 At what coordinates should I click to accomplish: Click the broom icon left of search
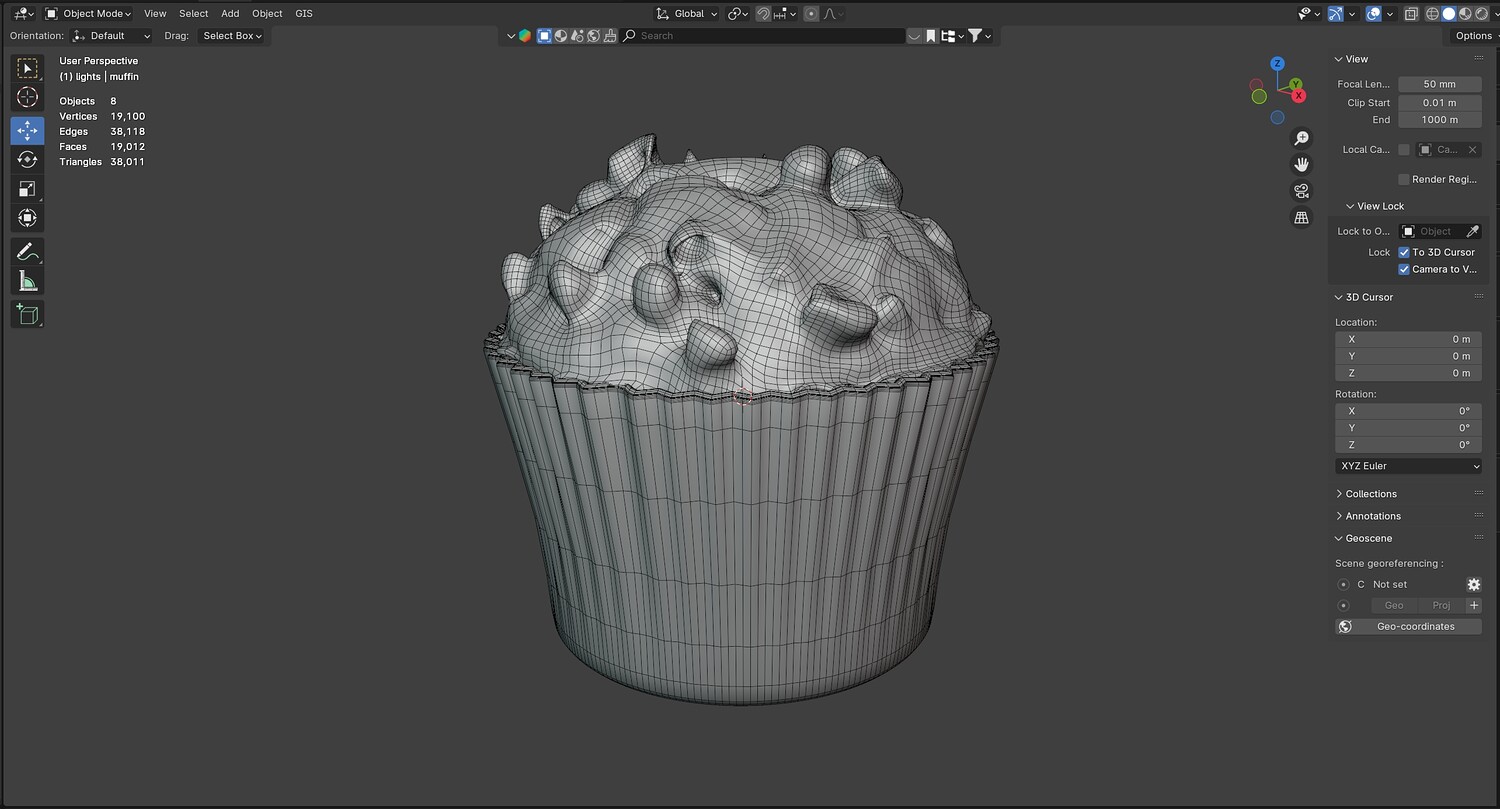[x=610, y=36]
